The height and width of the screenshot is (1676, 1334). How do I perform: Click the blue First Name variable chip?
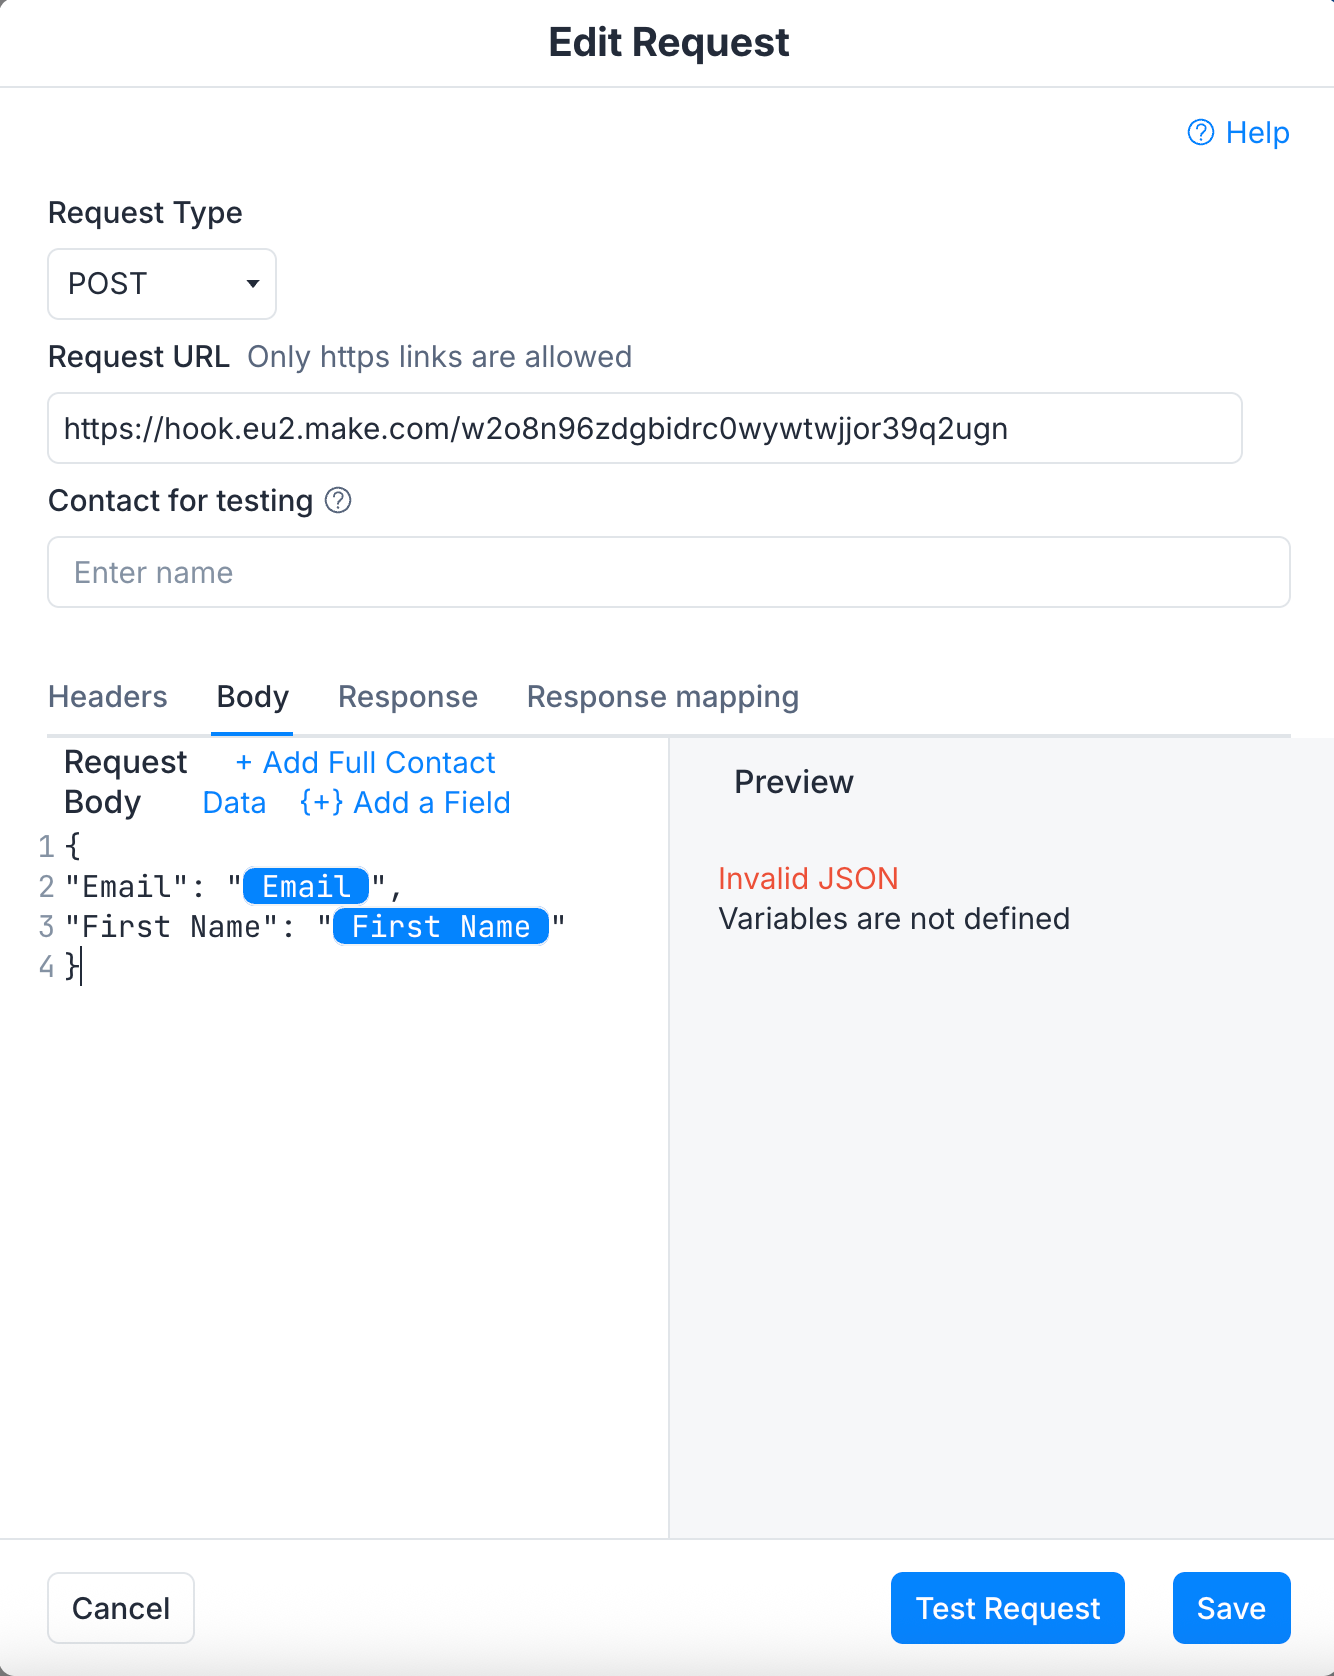(441, 927)
